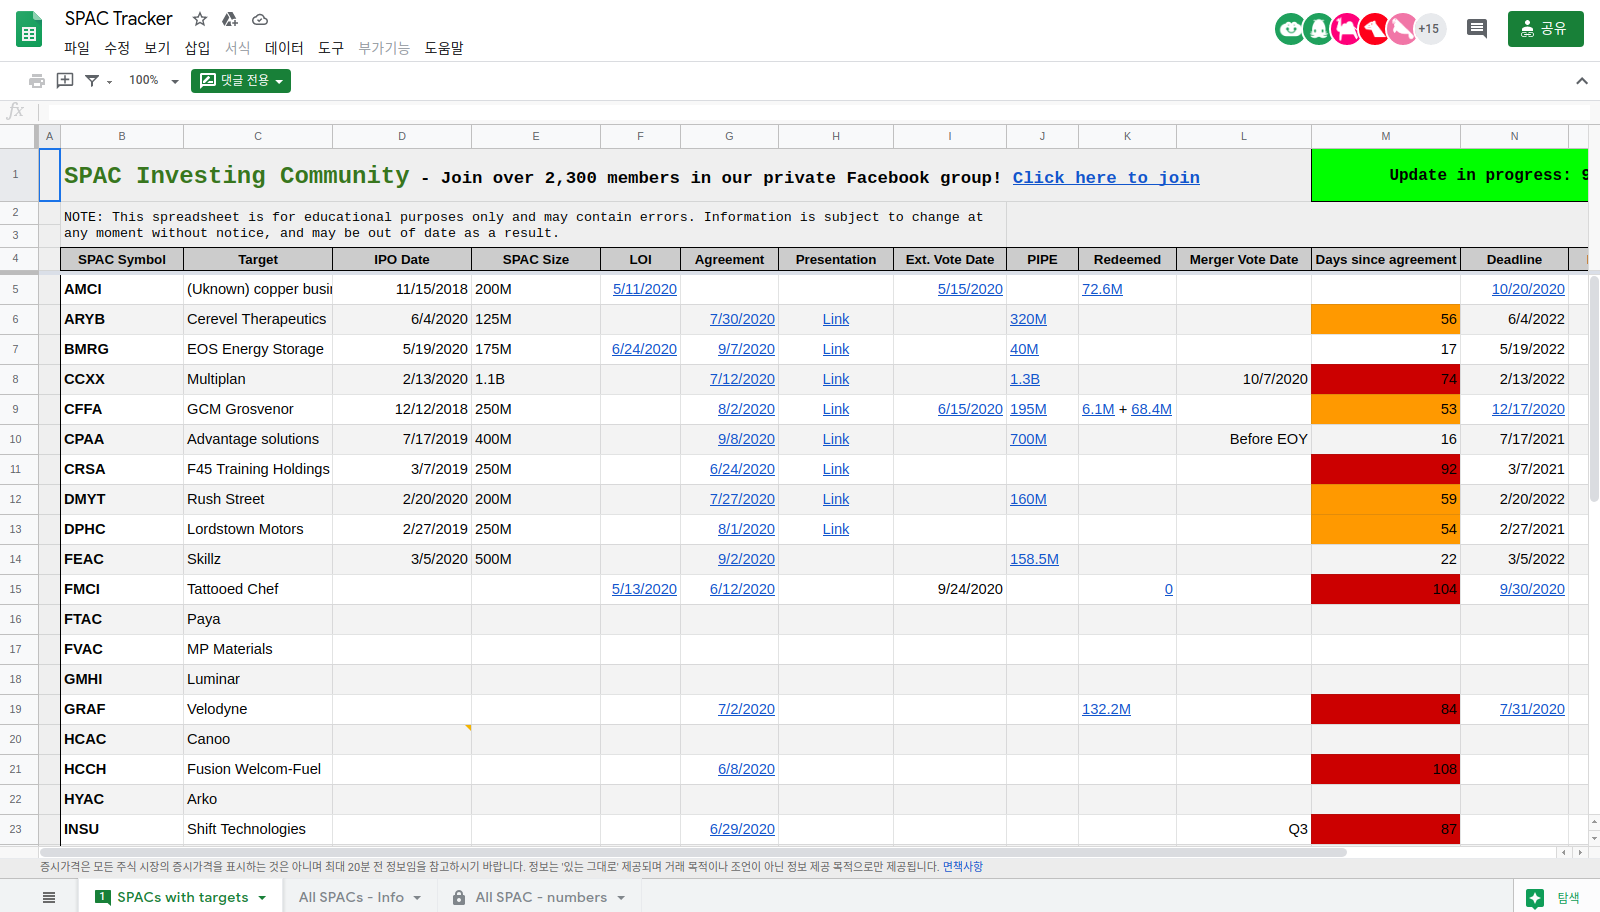Select the SPACs with targets sheet tab
The image size is (1600, 912).
click(x=182, y=898)
